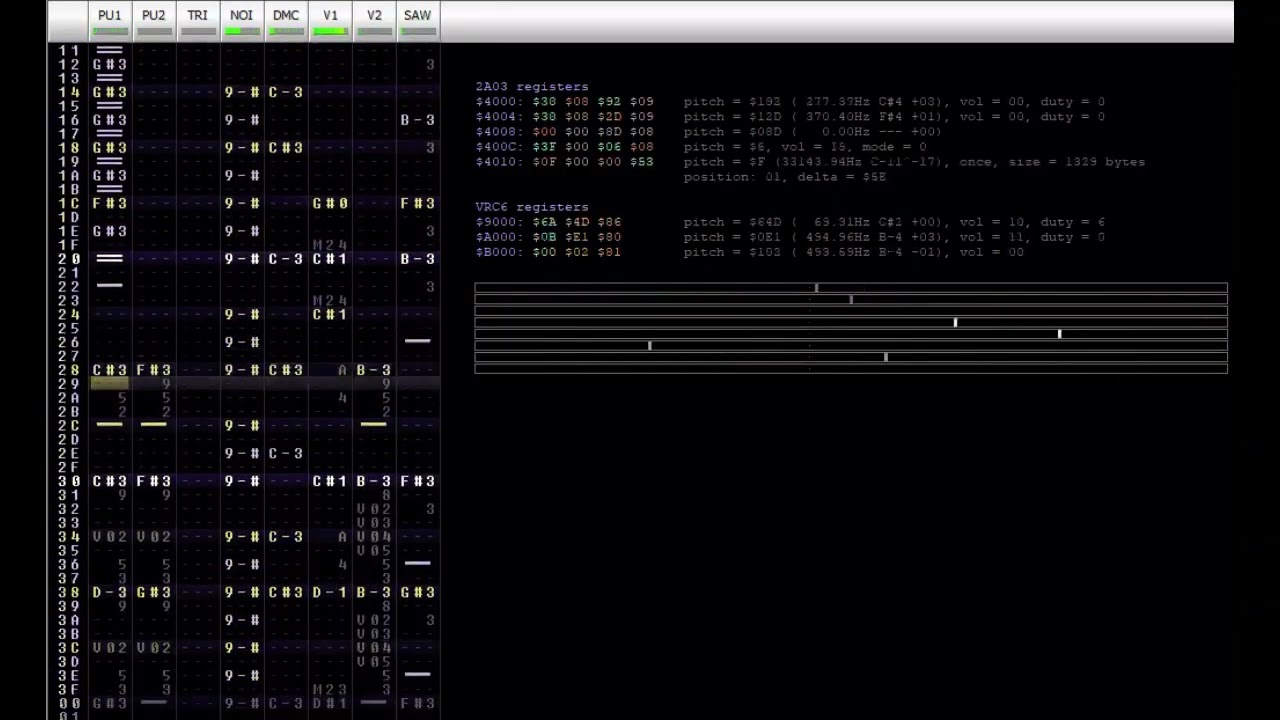Select the G#3 note in PU2 row 38
The image size is (1280, 720).
point(154,592)
